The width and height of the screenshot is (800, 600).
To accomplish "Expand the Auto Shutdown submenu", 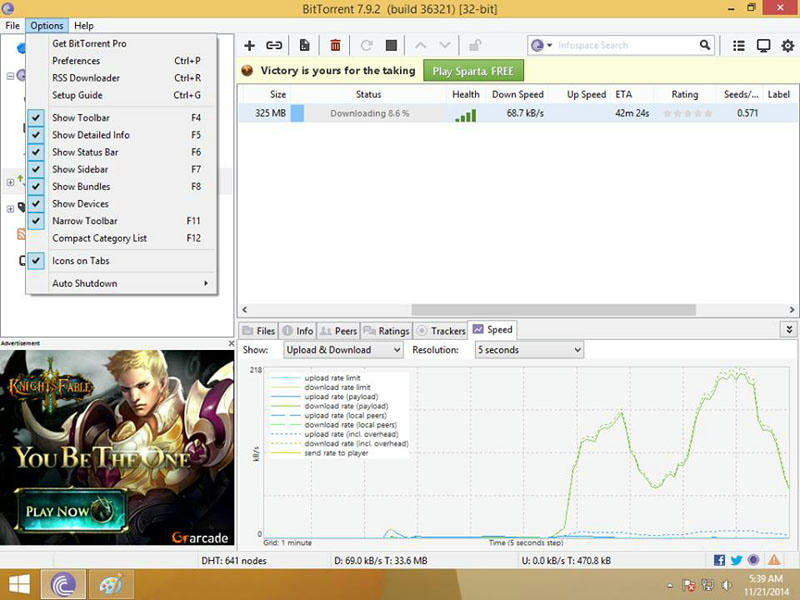I will (x=121, y=284).
